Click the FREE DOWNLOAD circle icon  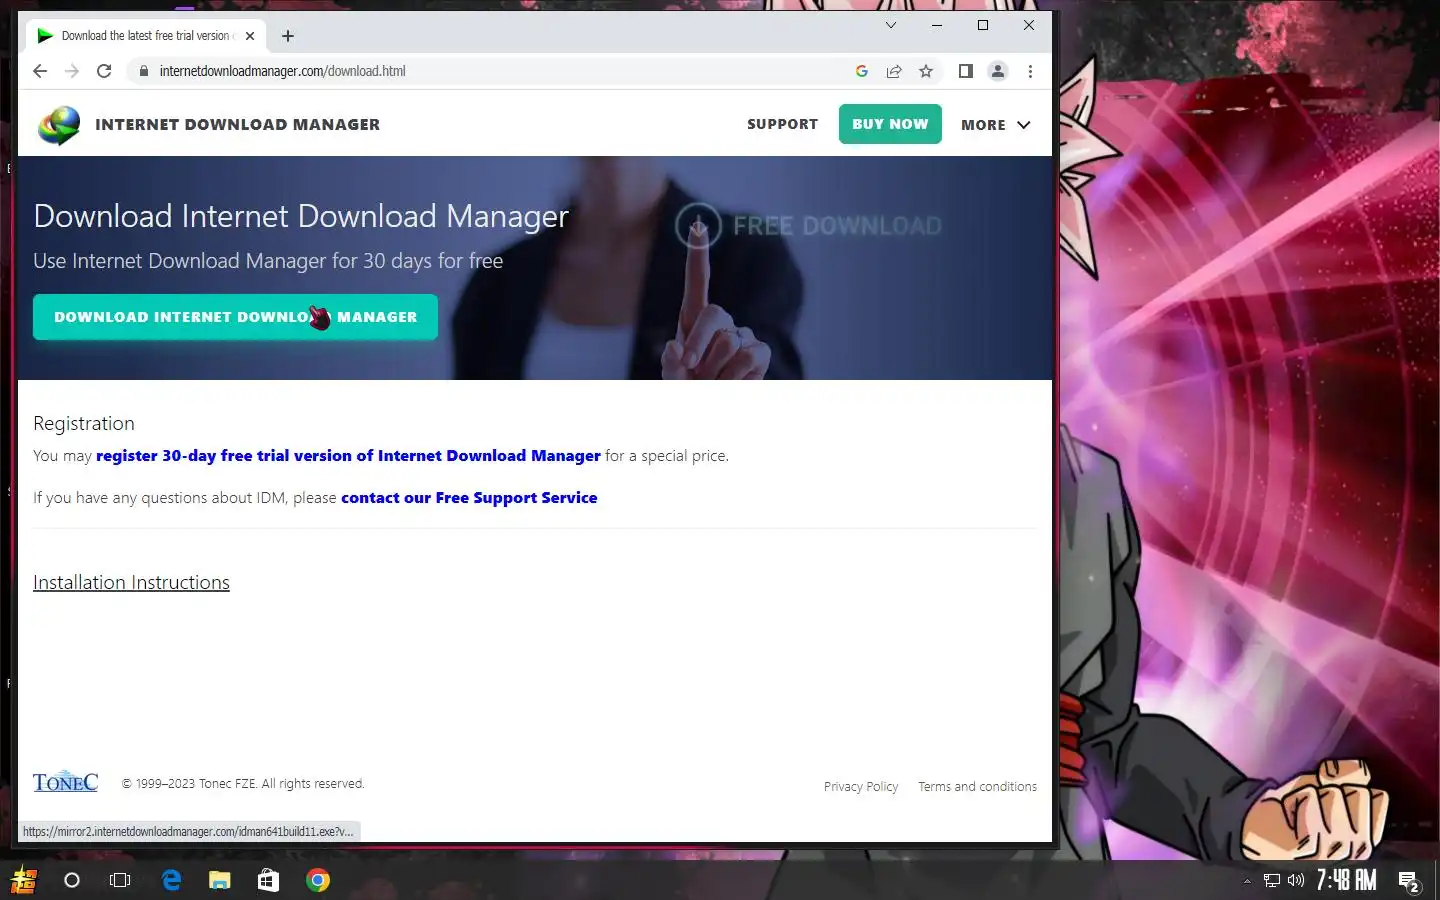(x=698, y=226)
